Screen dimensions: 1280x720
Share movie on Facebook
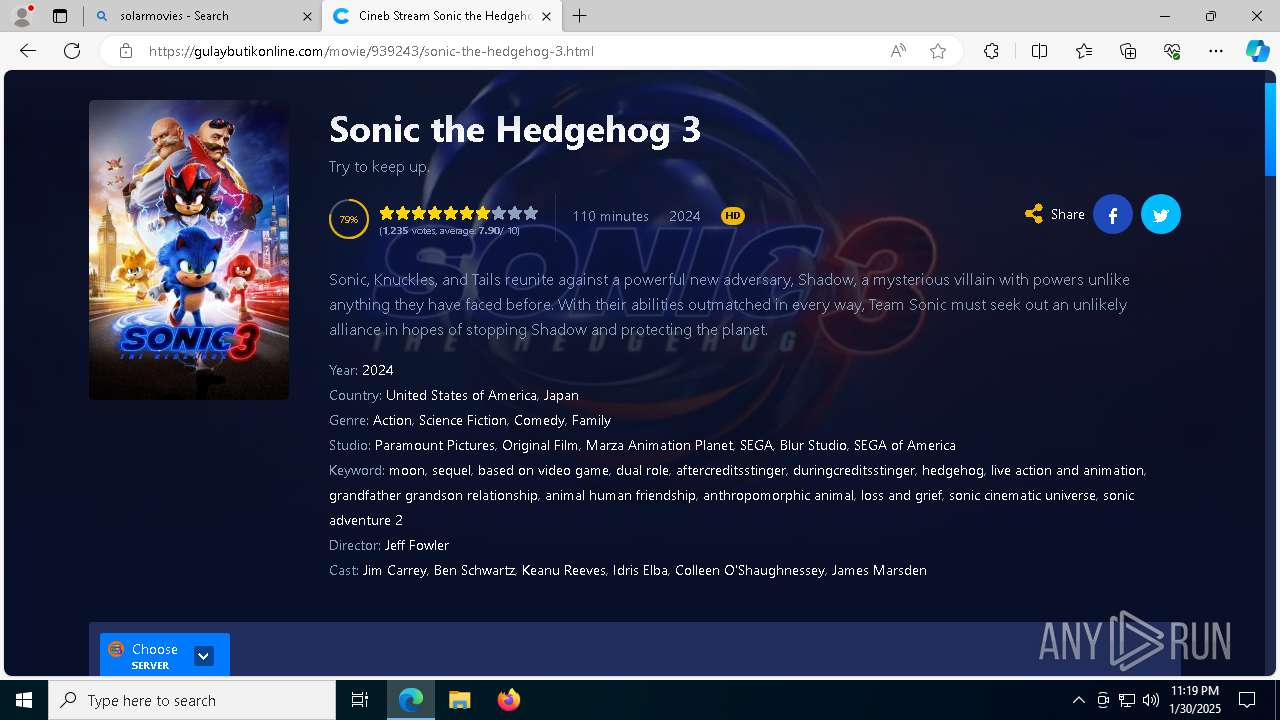[1113, 214]
